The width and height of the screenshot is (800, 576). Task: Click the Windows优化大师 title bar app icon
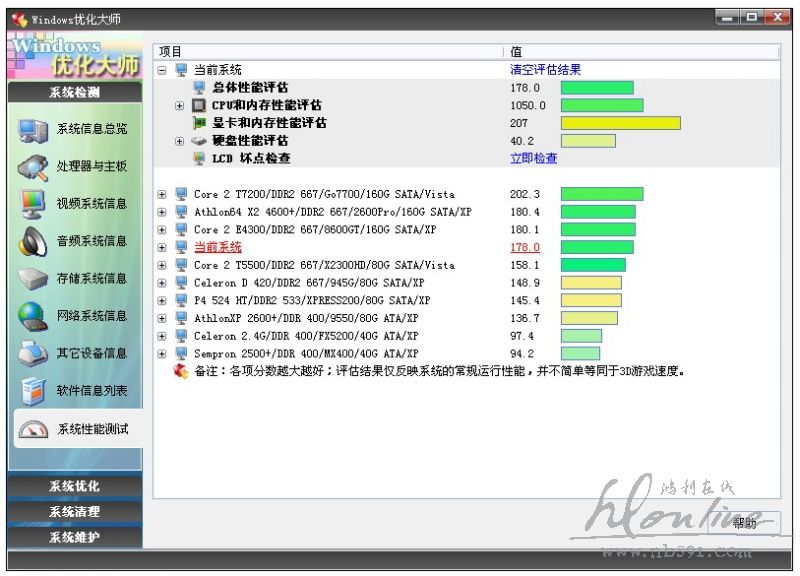click(19, 20)
